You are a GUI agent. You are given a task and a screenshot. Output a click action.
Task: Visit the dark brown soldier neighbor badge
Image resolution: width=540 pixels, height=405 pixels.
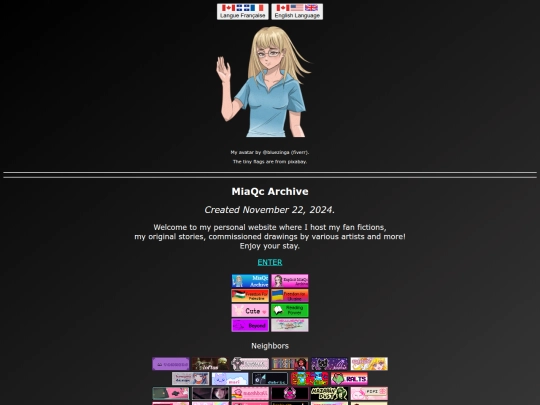(x=210, y=364)
